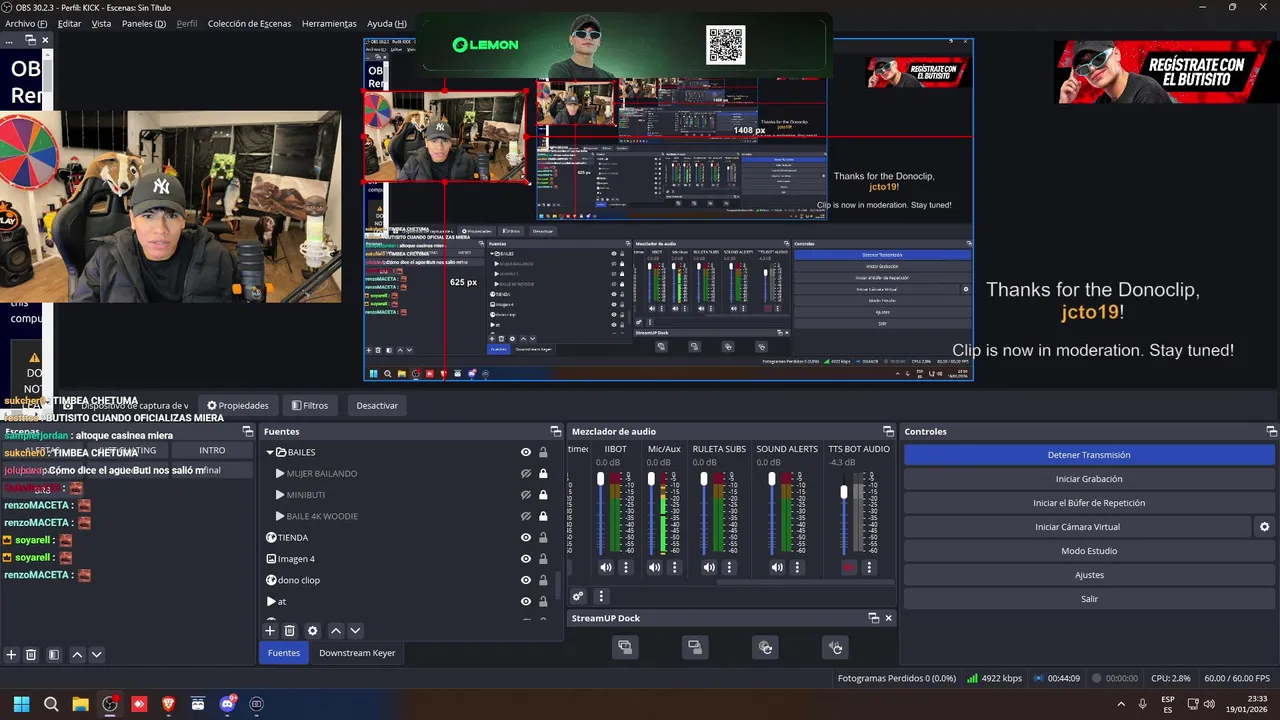Screen dimensions: 1280x720
Task: Open SOUND ALERTS channel options menu dots
Action: click(x=797, y=567)
